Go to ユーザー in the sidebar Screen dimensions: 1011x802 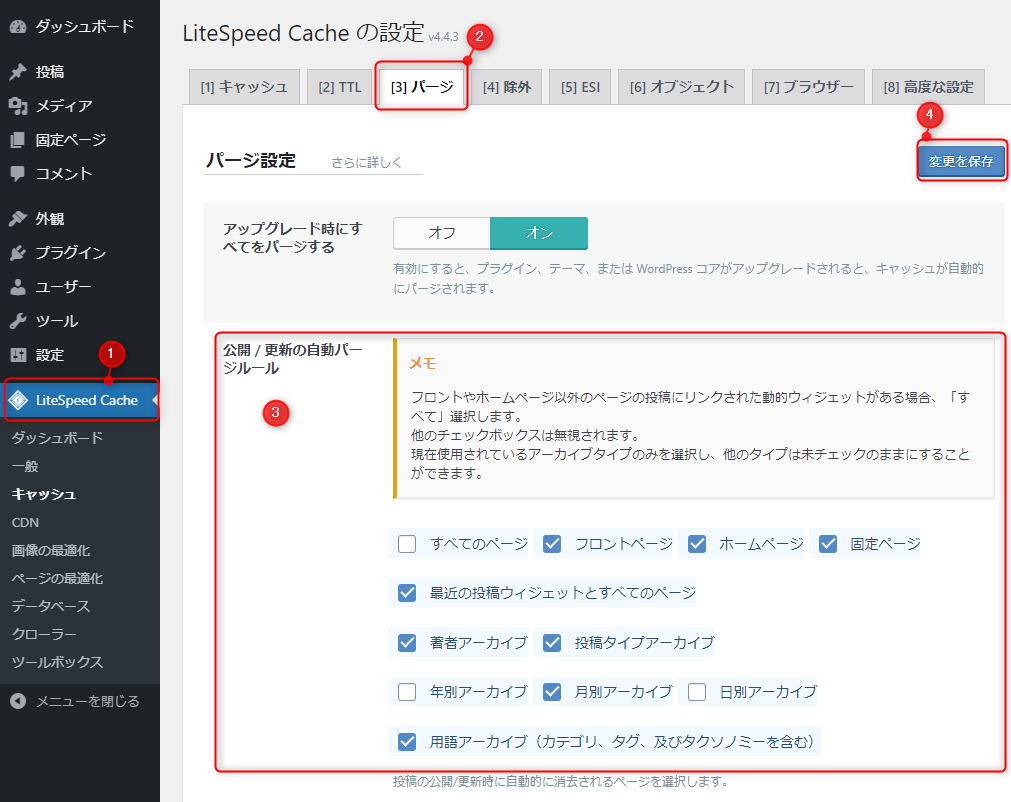coord(80,287)
